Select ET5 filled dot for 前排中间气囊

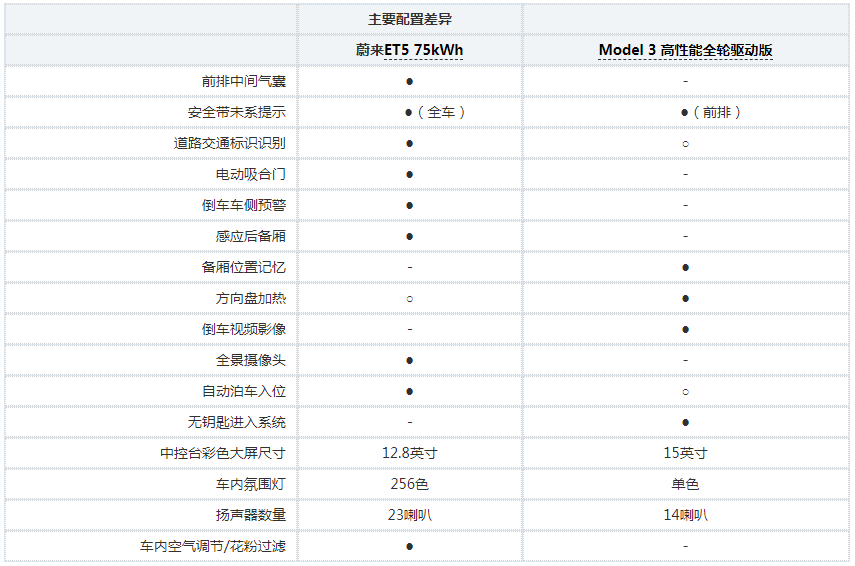(410, 82)
